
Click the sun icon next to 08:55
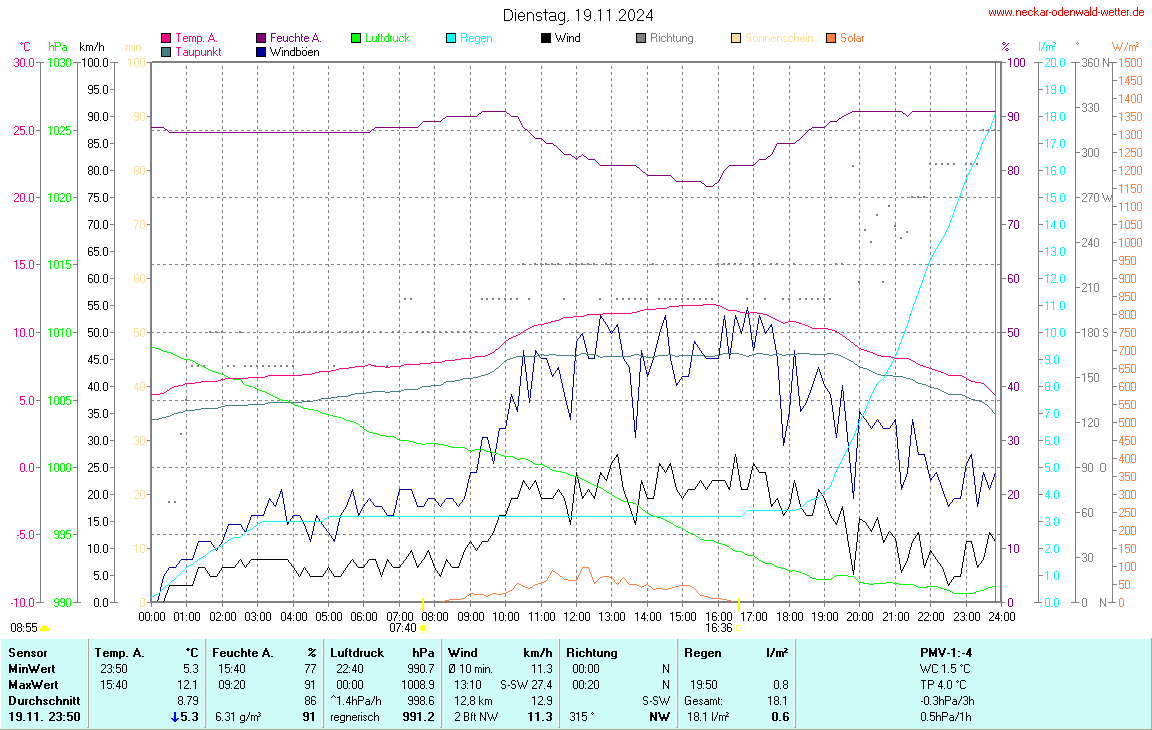(45, 628)
